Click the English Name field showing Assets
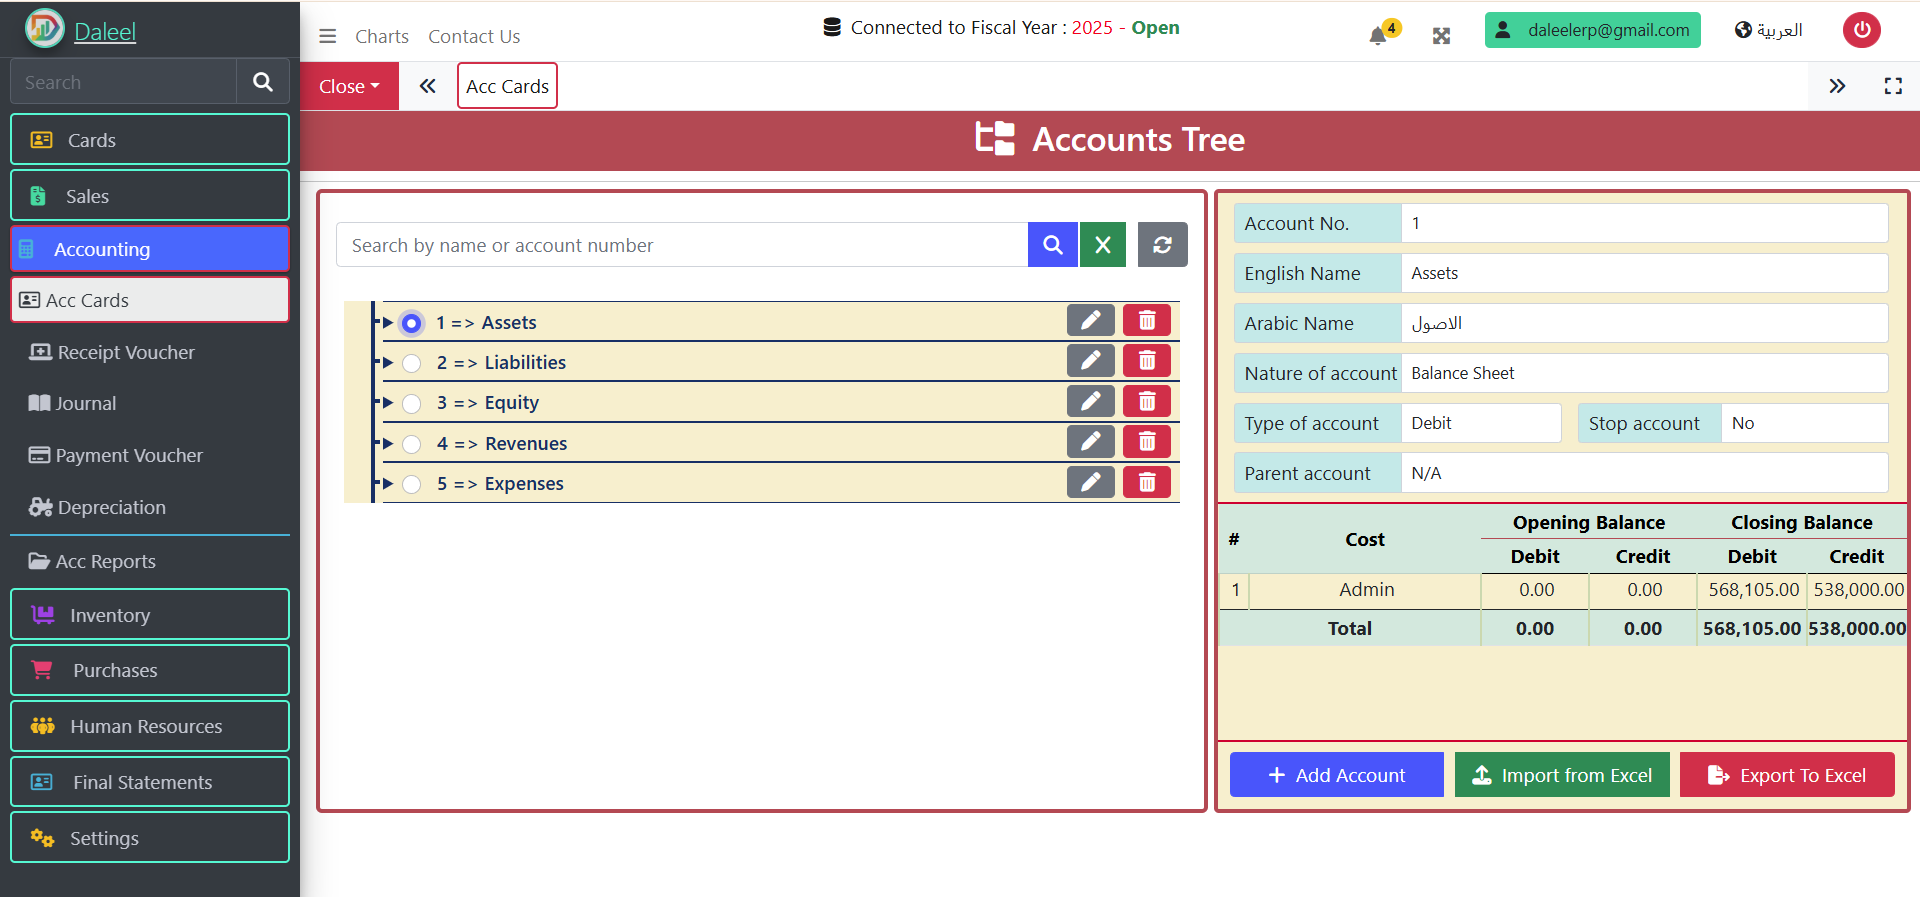Image resolution: width=1920 pixels, height=897 pixels. 1644,273
